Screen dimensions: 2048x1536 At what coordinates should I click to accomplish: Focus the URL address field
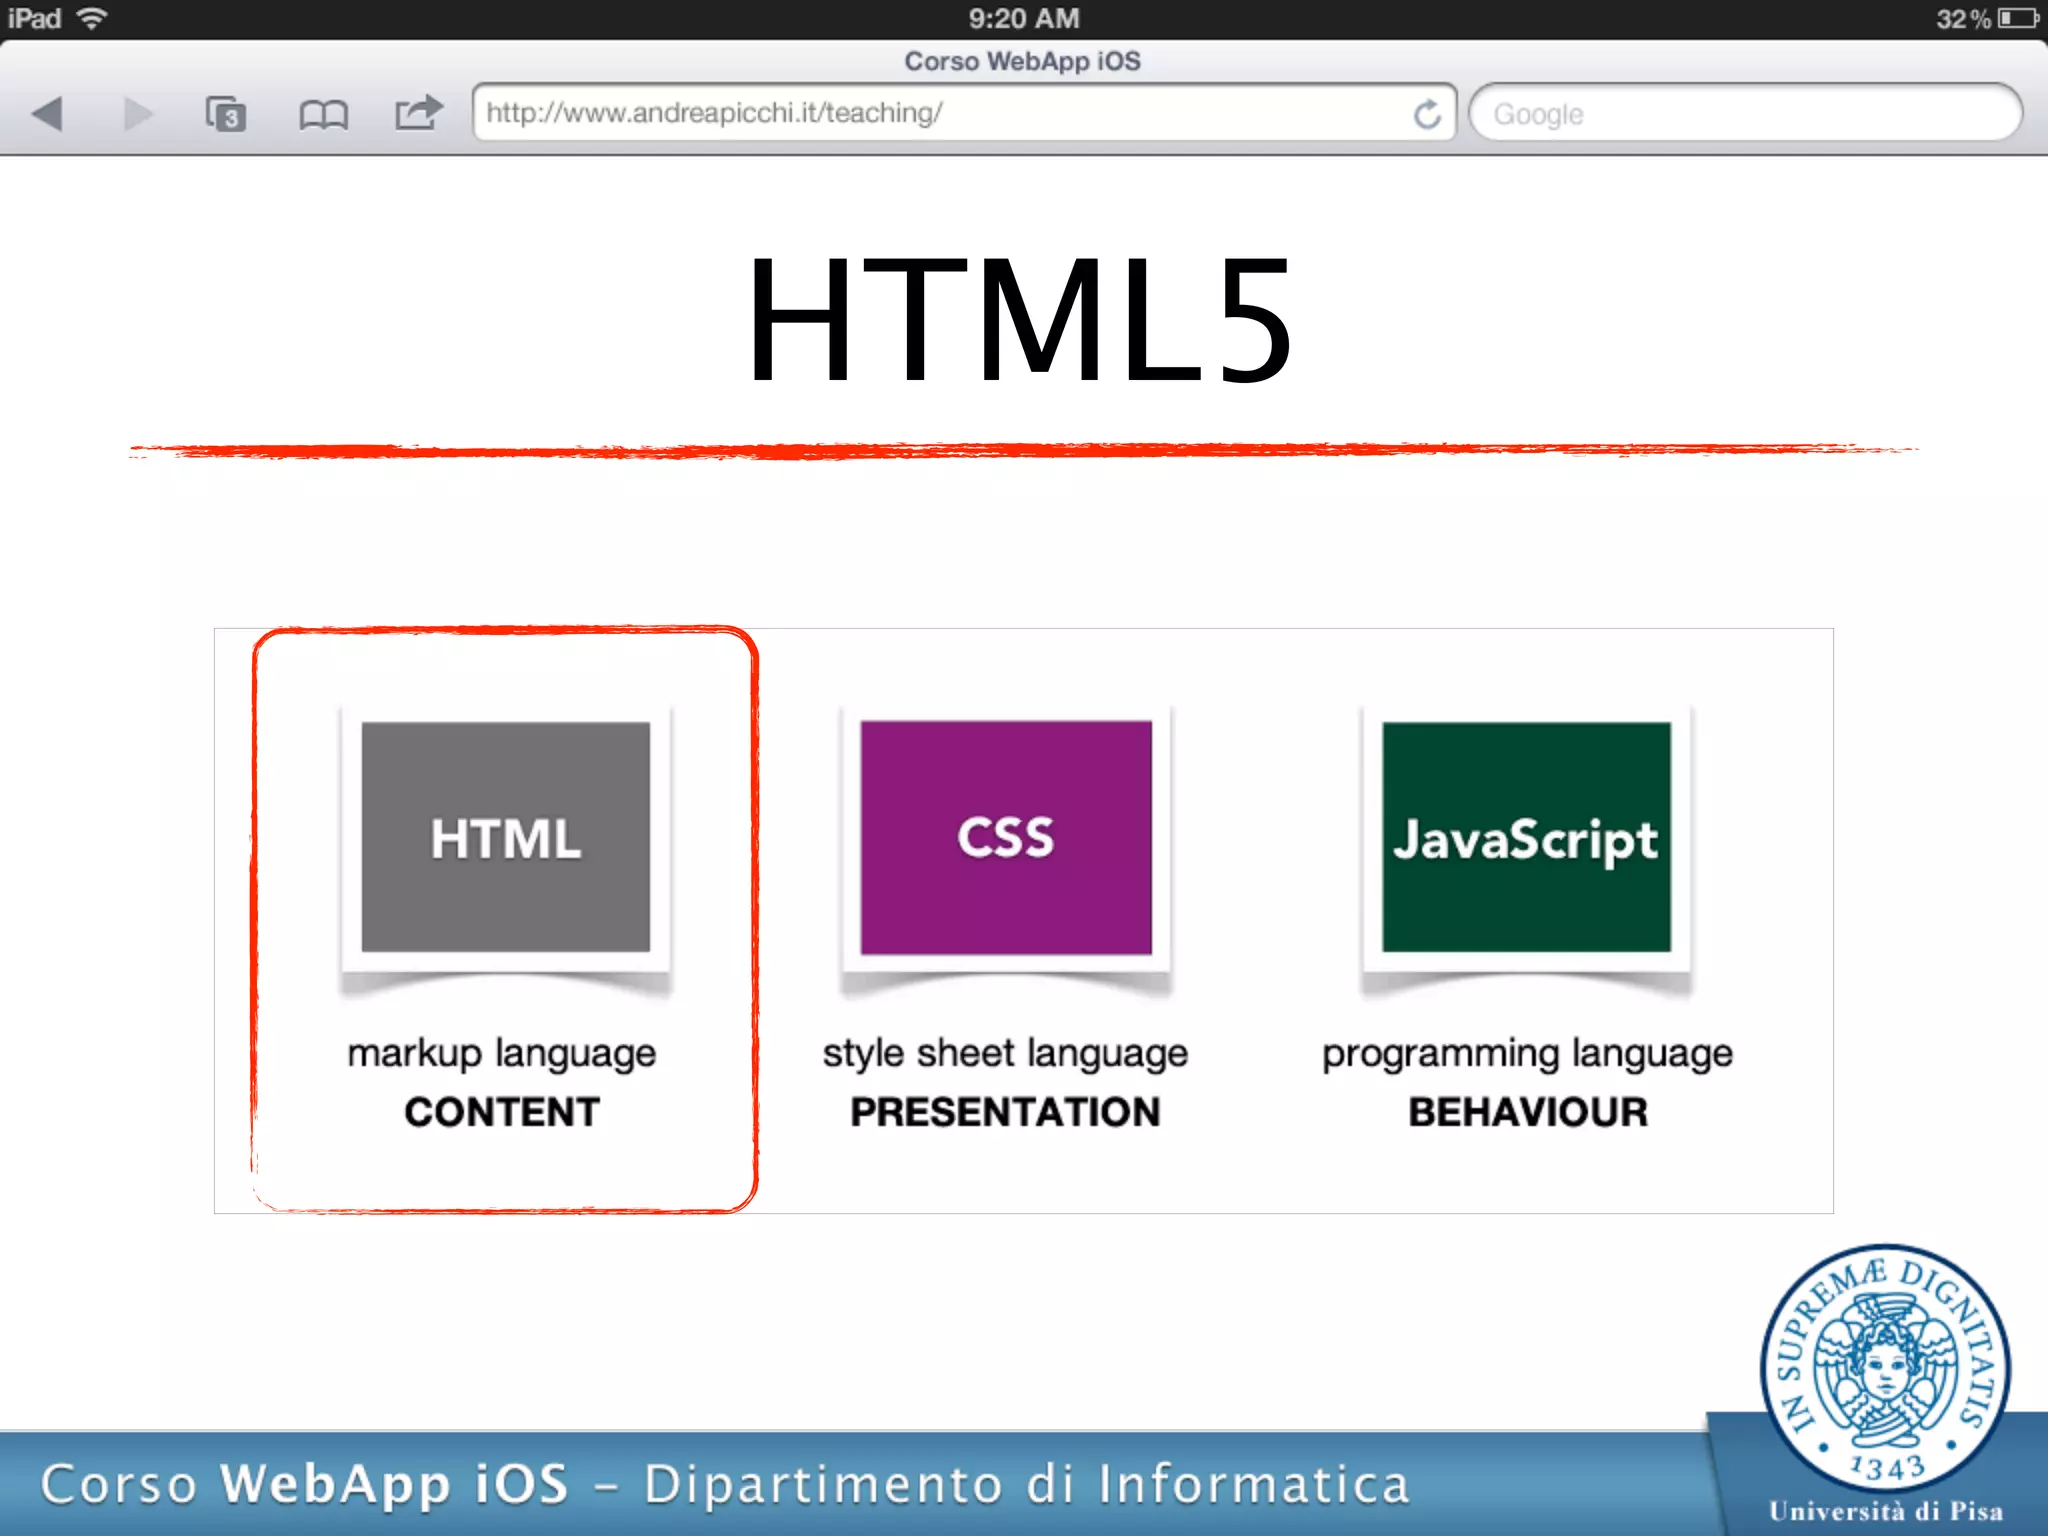pos(964,112)
